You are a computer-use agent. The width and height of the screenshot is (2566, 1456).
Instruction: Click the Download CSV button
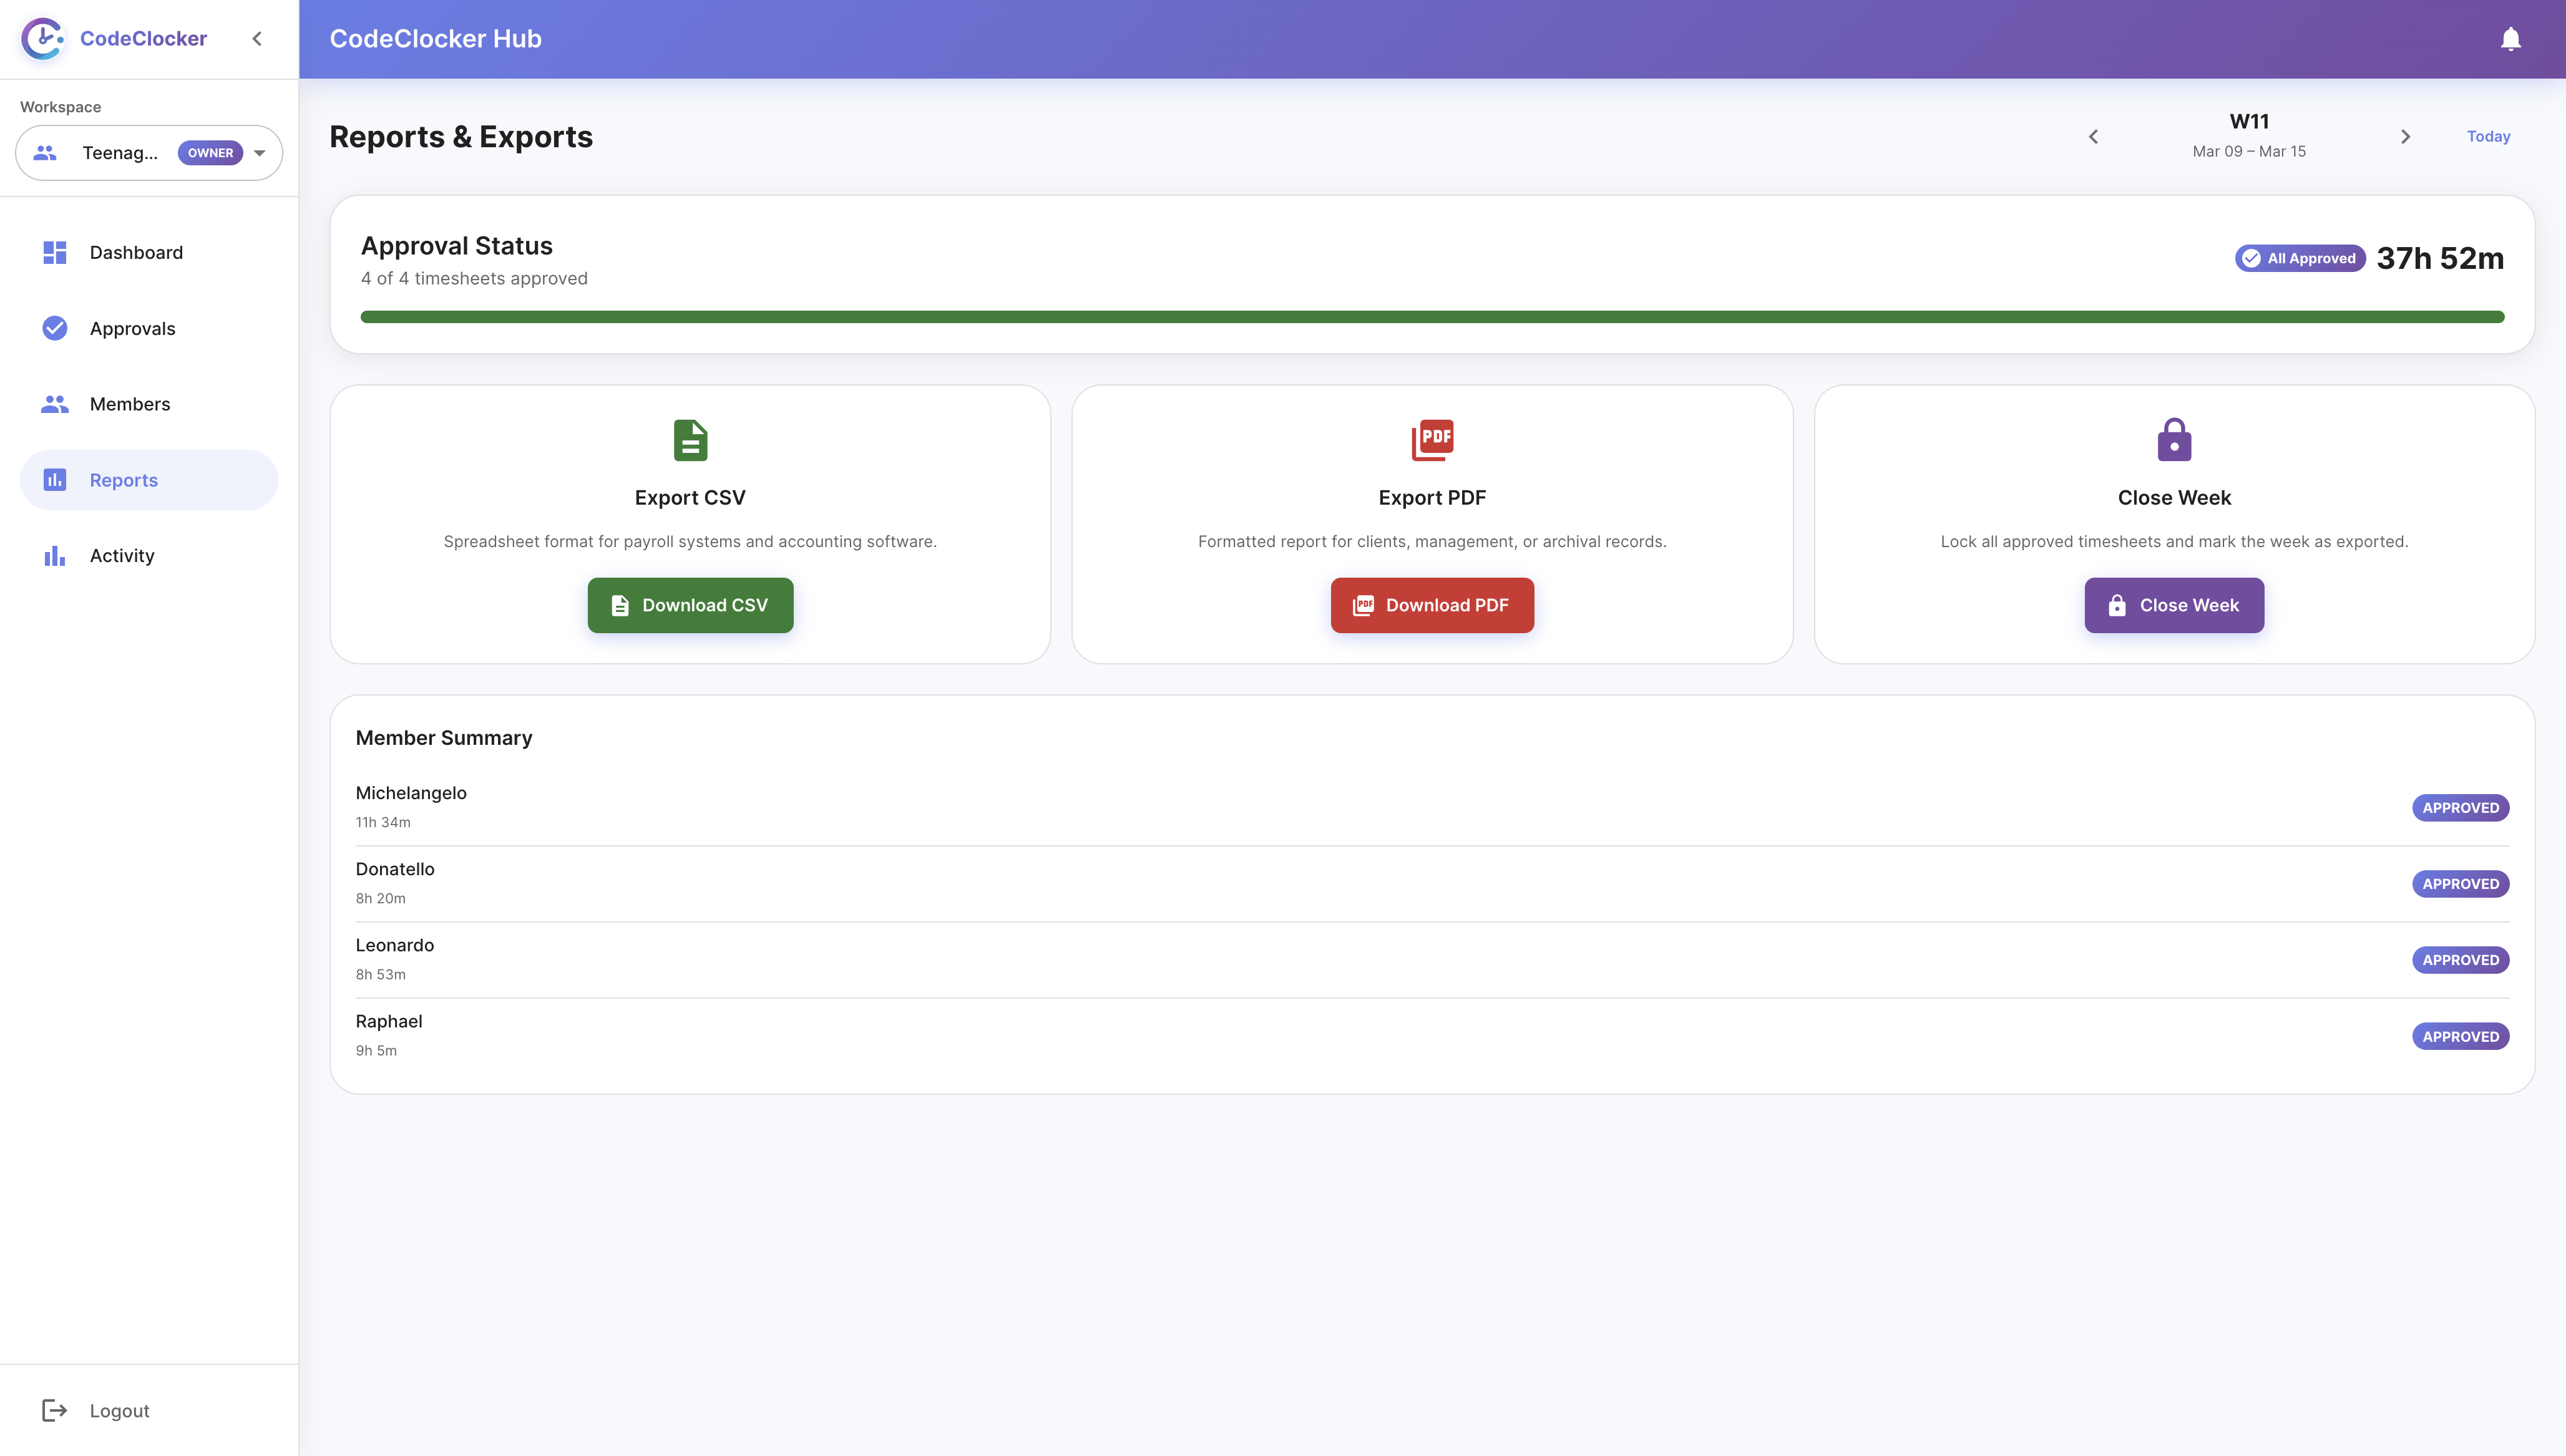690,605
